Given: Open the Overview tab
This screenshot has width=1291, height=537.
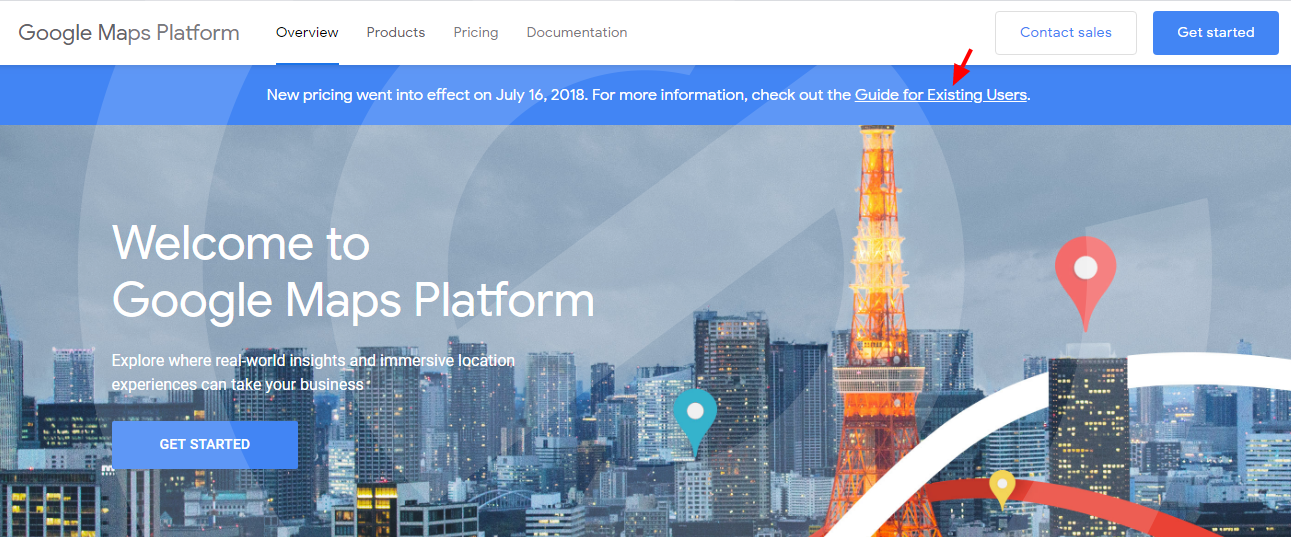Looking at the screenshot, I should pos(307,32).
